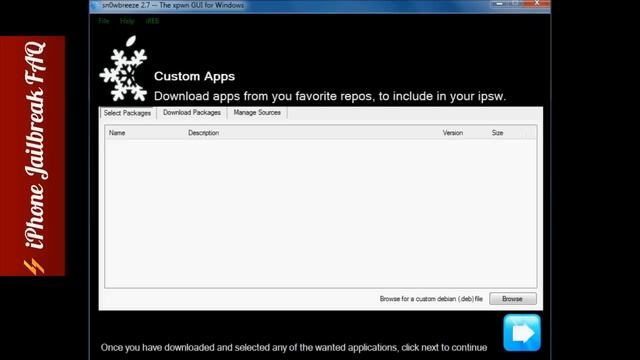Viewport: 640px width, 360px height.
Task: Open the Help menu
Action: [x=127, y=21]
